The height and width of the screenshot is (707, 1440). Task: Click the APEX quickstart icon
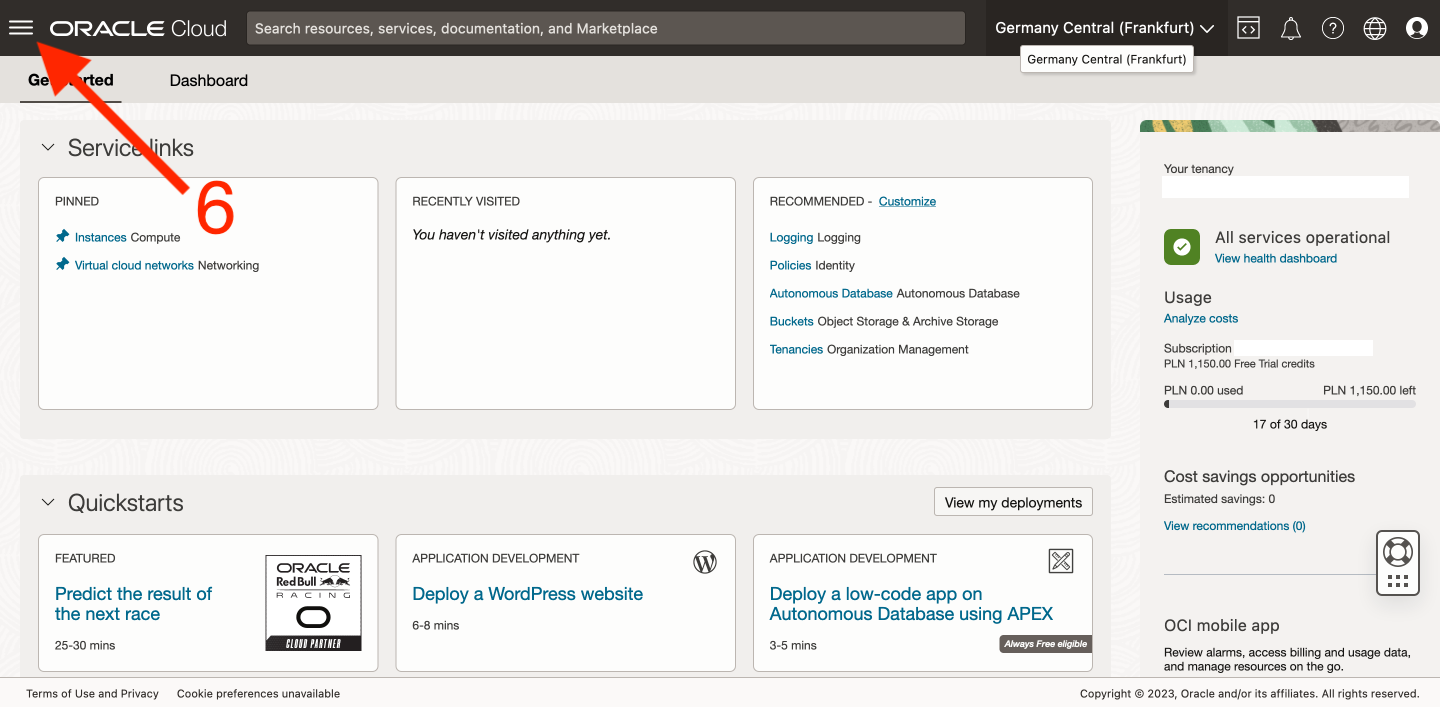point(1060,561)
